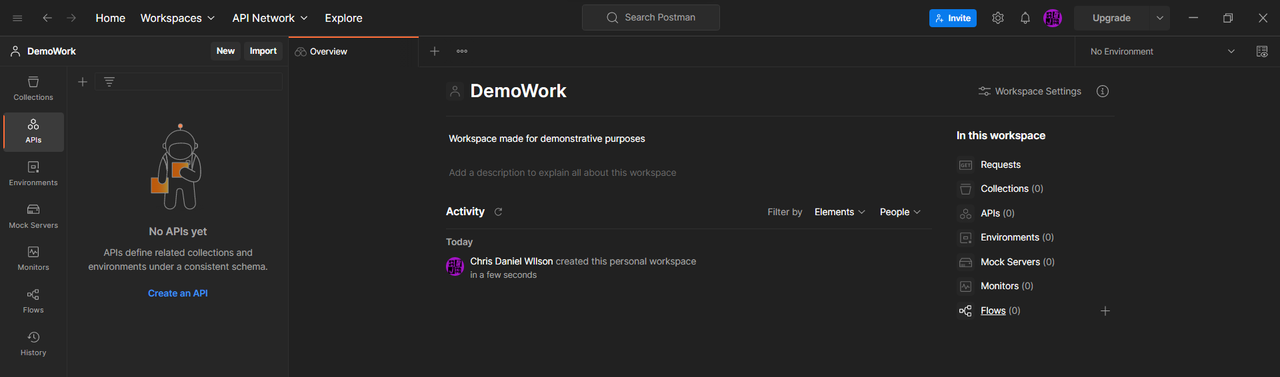Open the environment quick look icon
Screen dimensions: 1280x377
[1262, 51]
